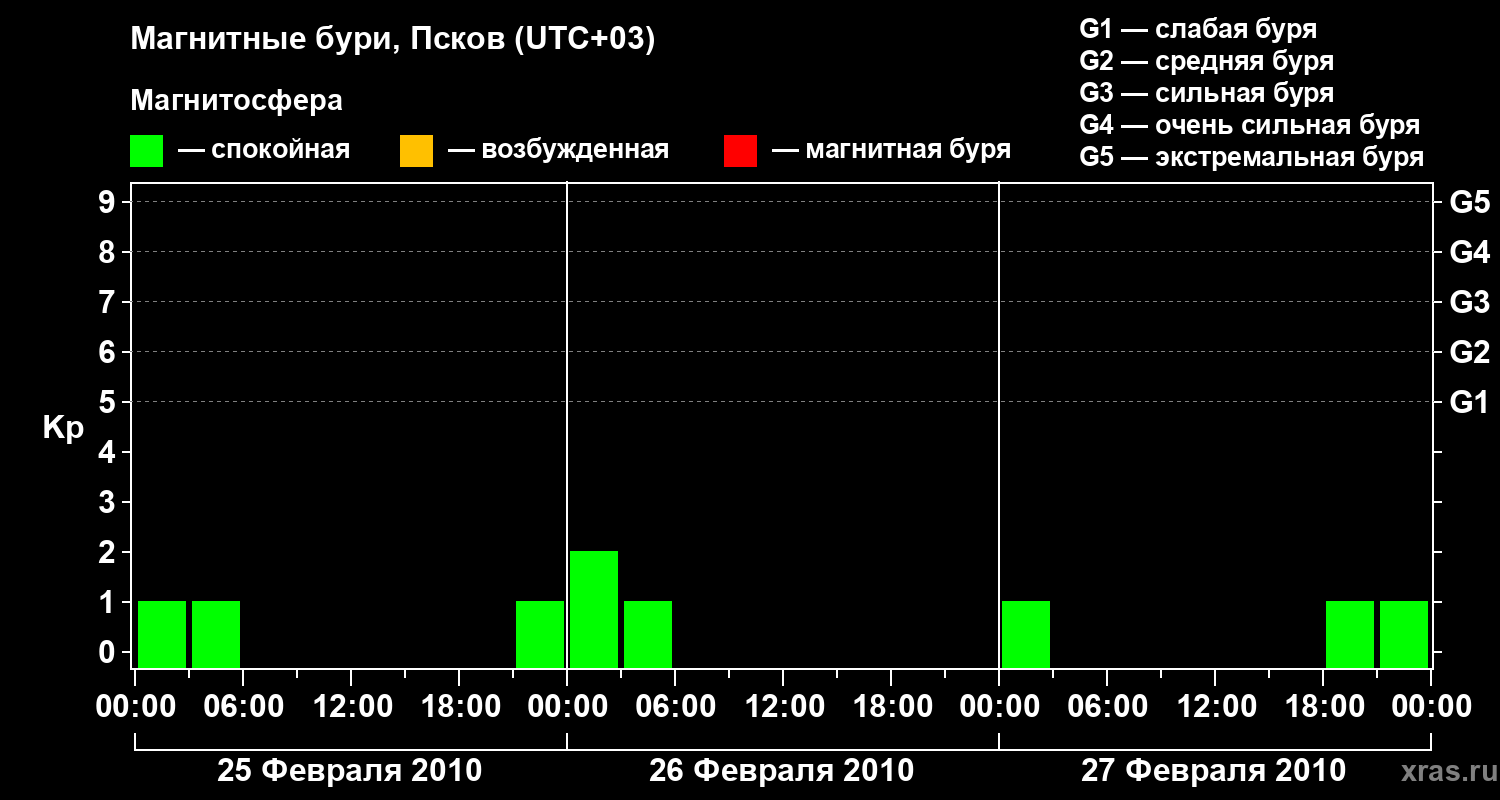Screen dimensions: 1500x800
Task: Click the 18:00–21:00 bar on 27 February
Action: point(1350,634)
